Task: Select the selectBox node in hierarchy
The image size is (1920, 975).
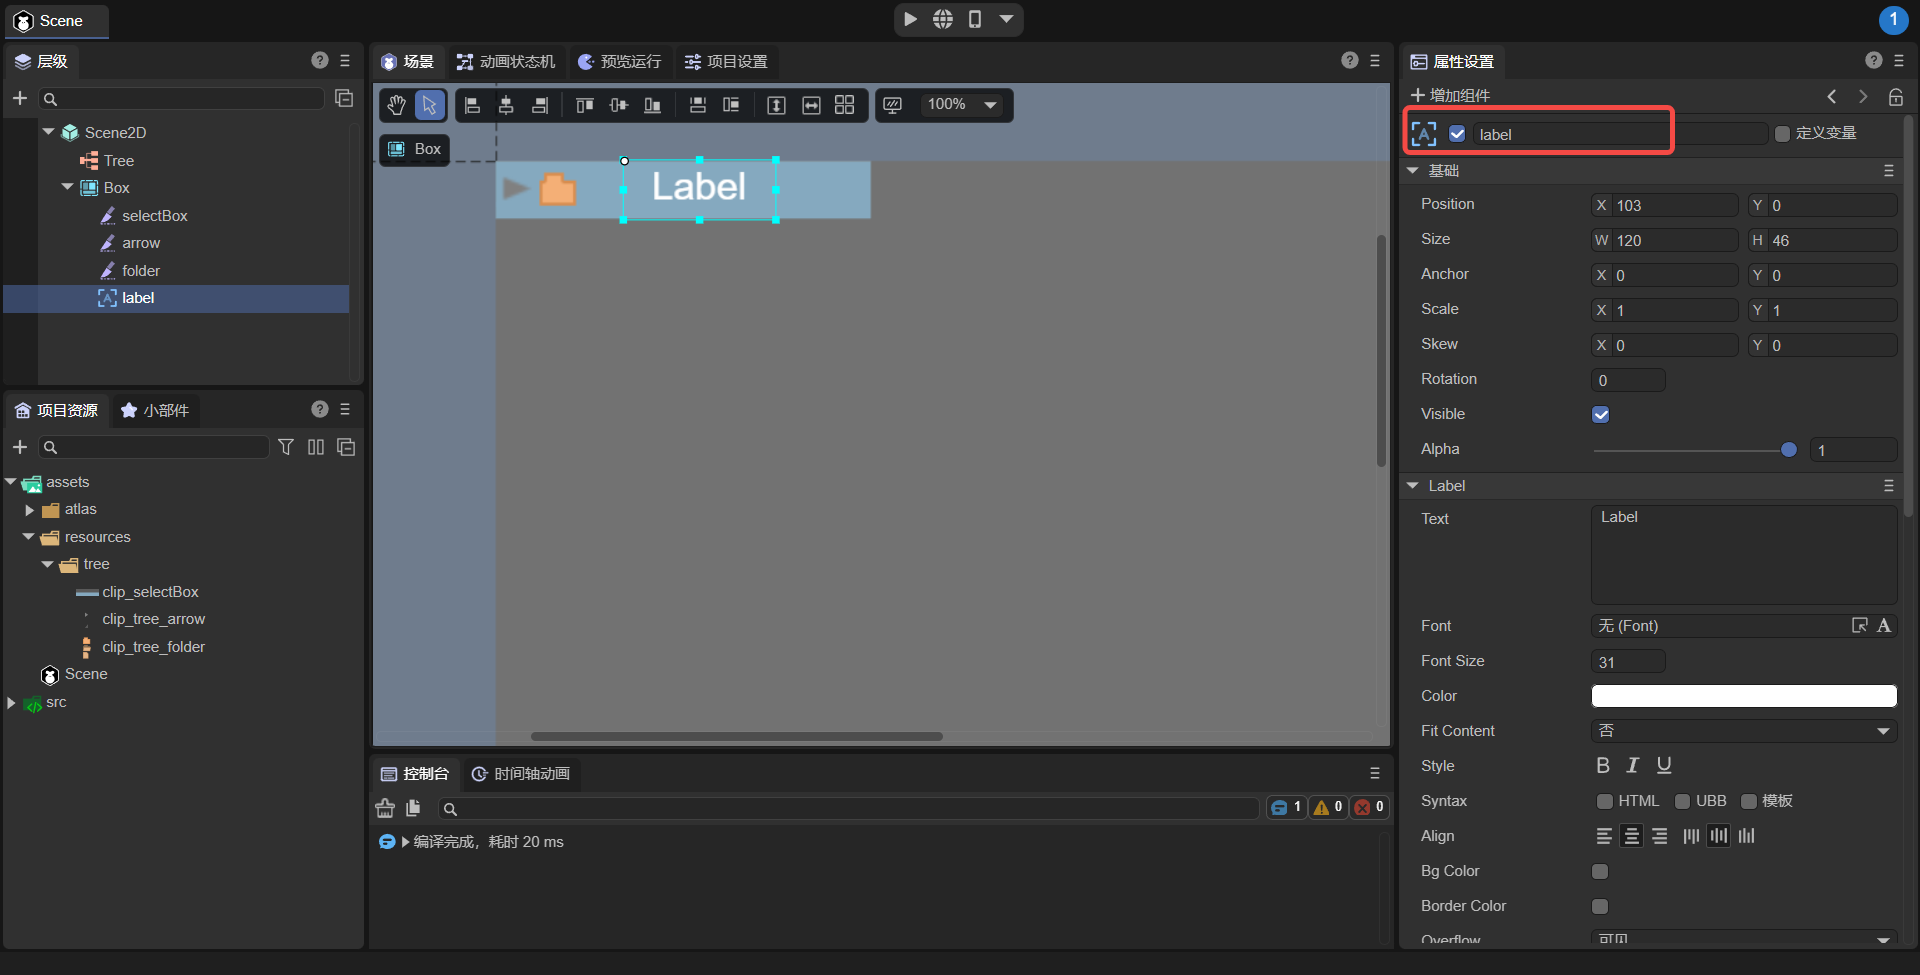Action: point(154,216)
